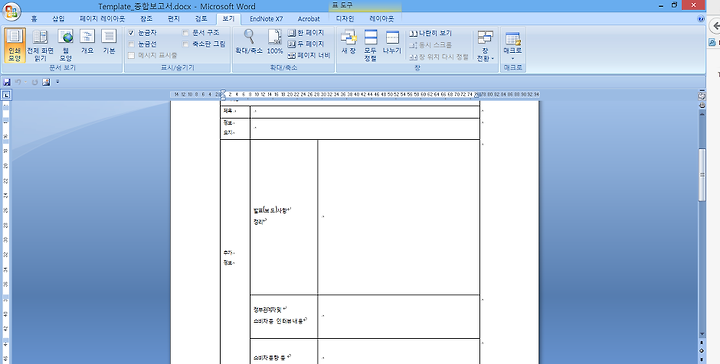Viewport: 720px width, 364px height.
Task: Switch to 인쇄 모양 print layout view
Action: 15,45
